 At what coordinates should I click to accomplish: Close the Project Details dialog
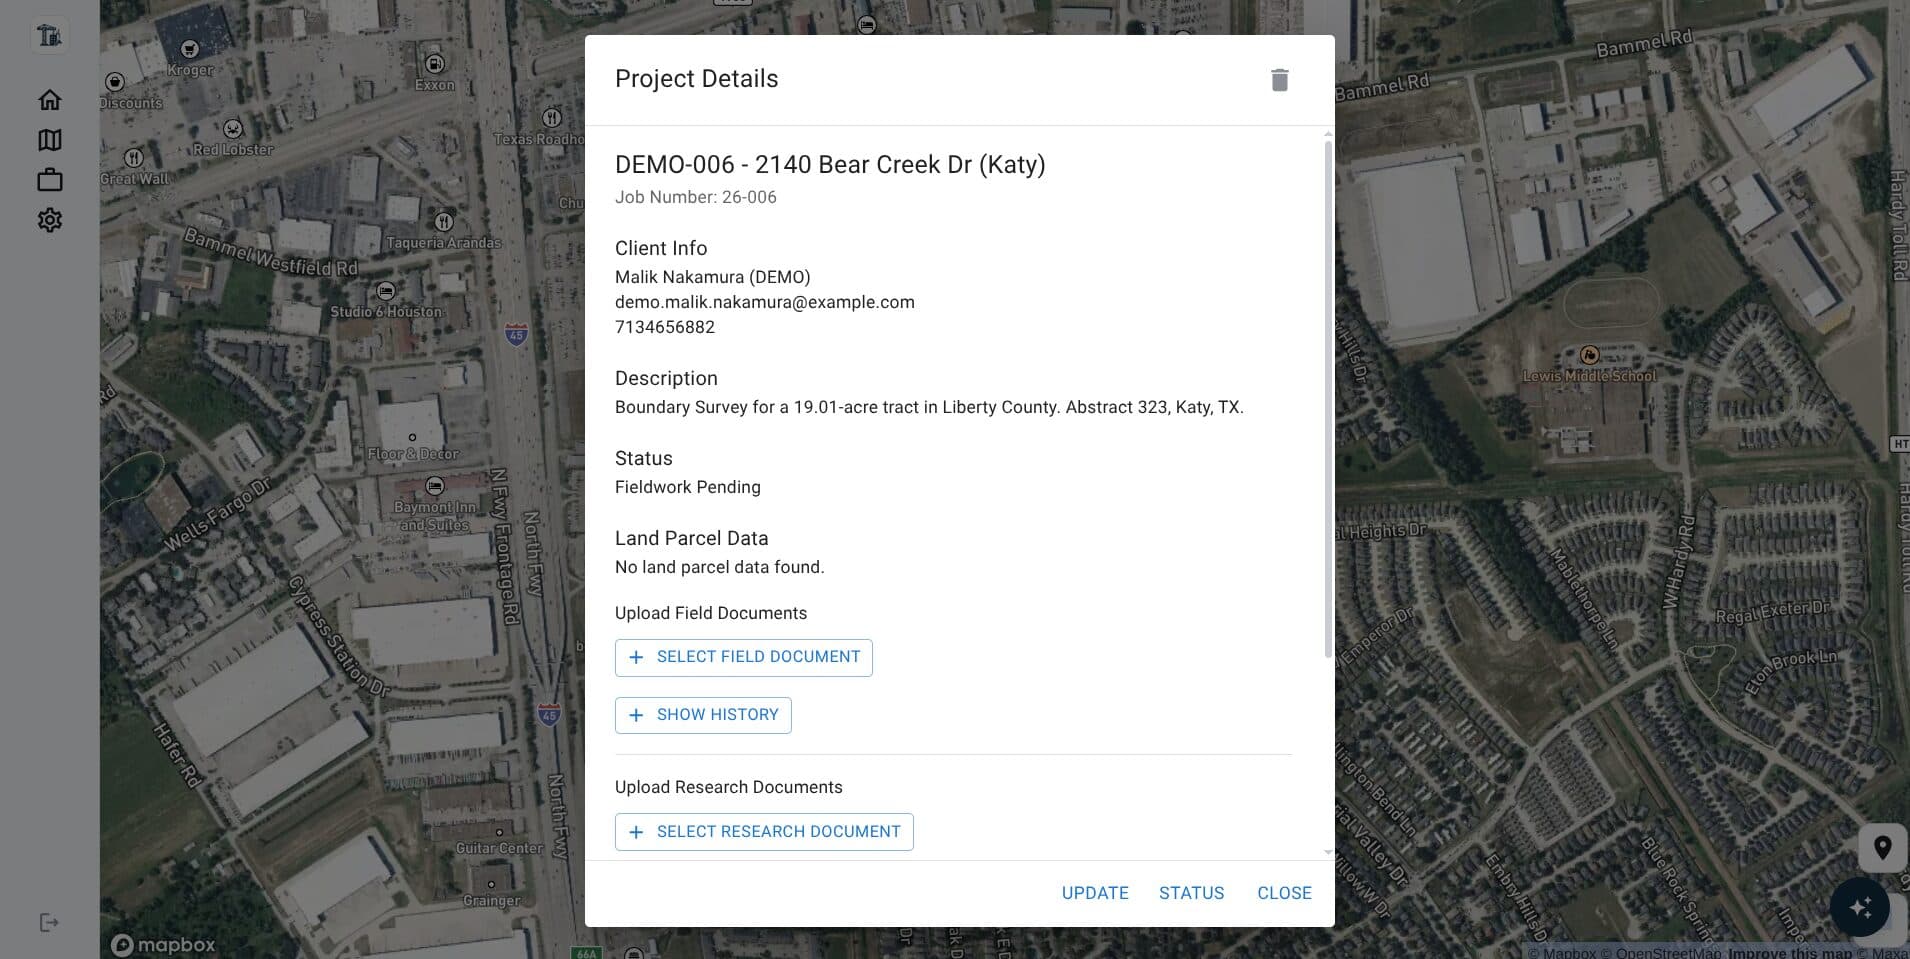coord(1284,893)
